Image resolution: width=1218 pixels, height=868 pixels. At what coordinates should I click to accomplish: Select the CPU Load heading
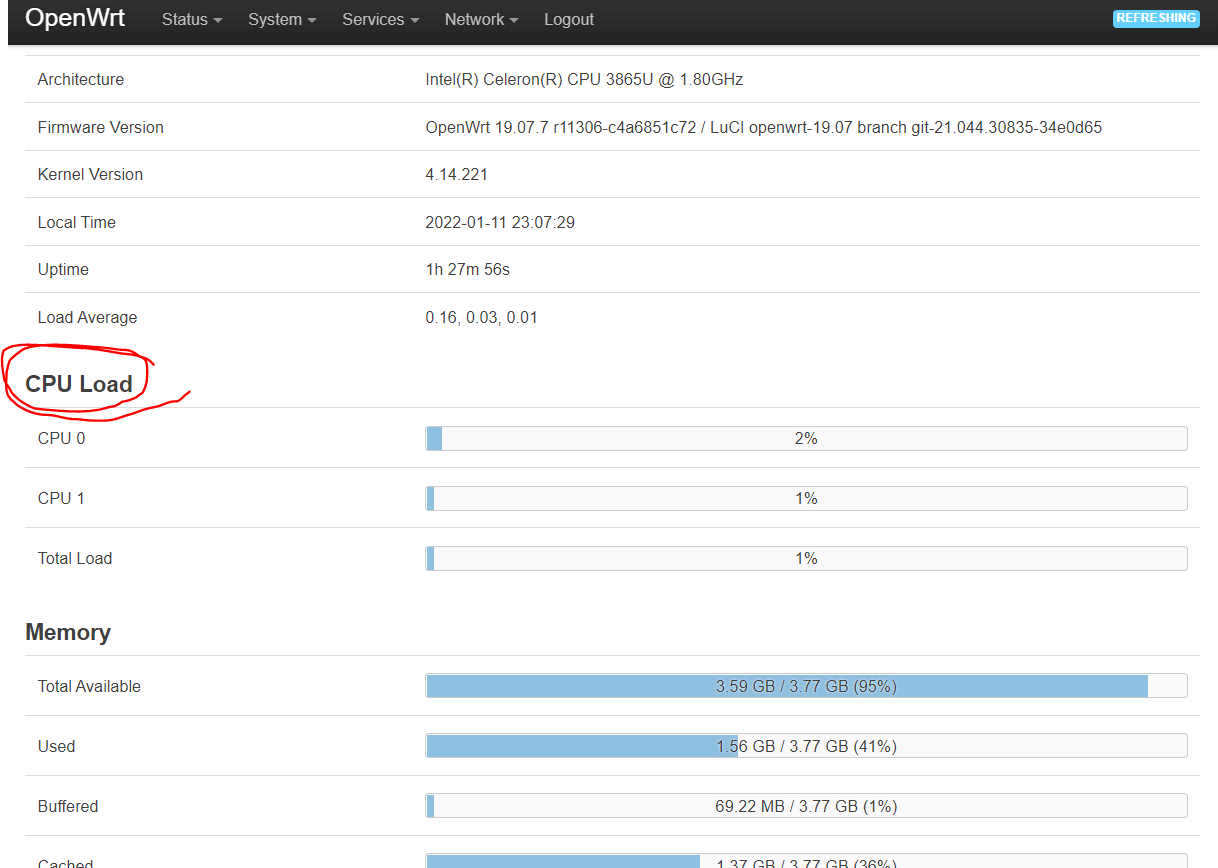pos(79,384)
